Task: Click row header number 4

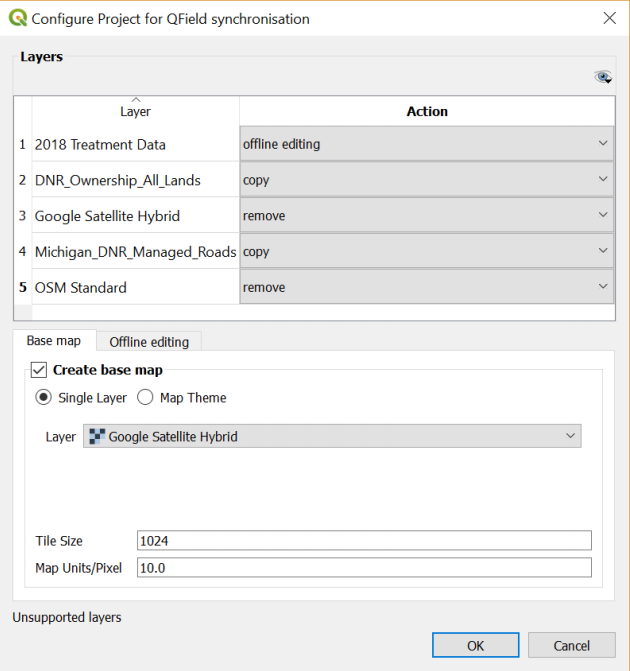Action: coord(23,252)
